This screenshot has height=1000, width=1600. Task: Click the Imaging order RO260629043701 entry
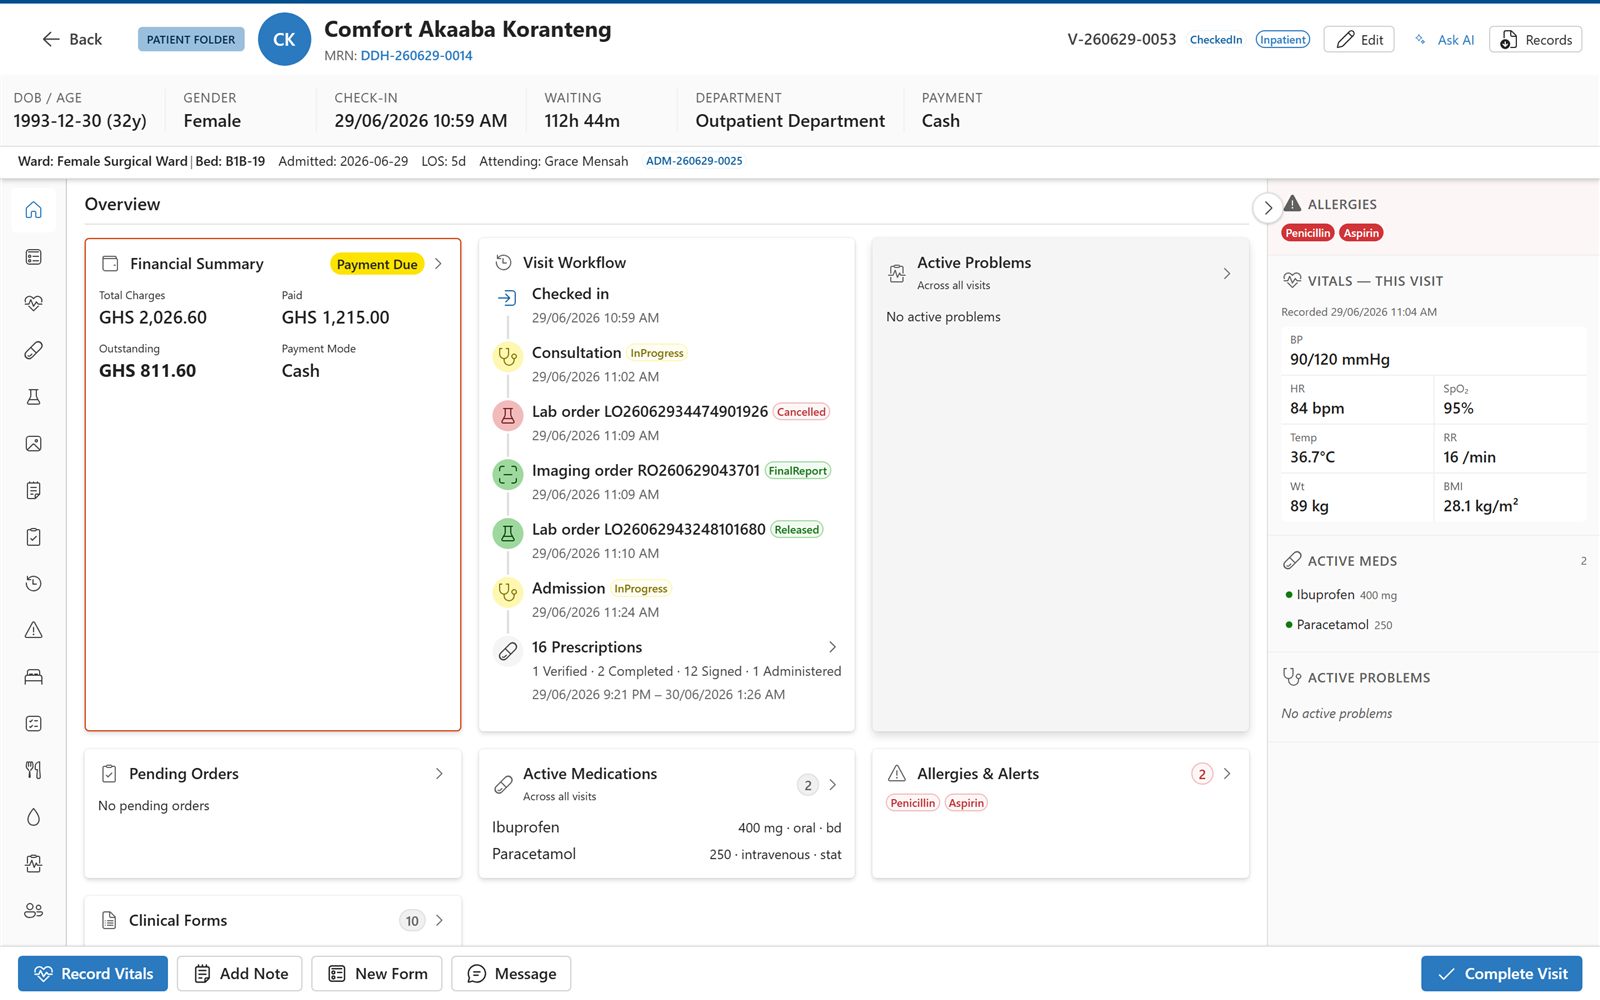click(646, 470)
